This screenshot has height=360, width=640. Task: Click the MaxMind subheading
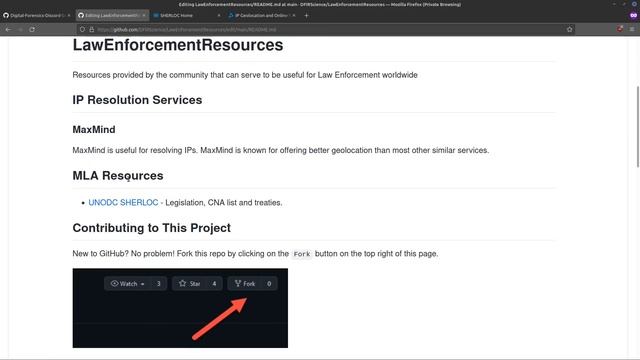[94, 129]
